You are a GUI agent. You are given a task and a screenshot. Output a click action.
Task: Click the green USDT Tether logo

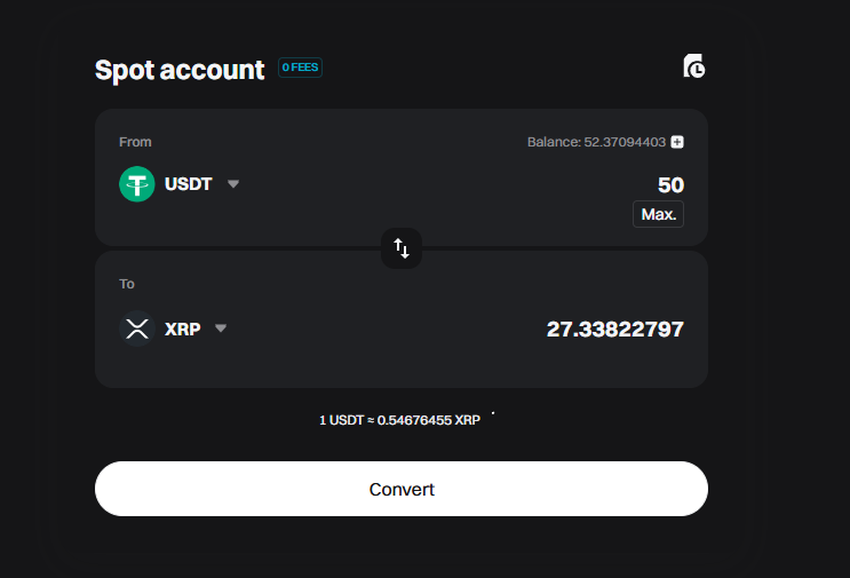click(x=137, y=184)
